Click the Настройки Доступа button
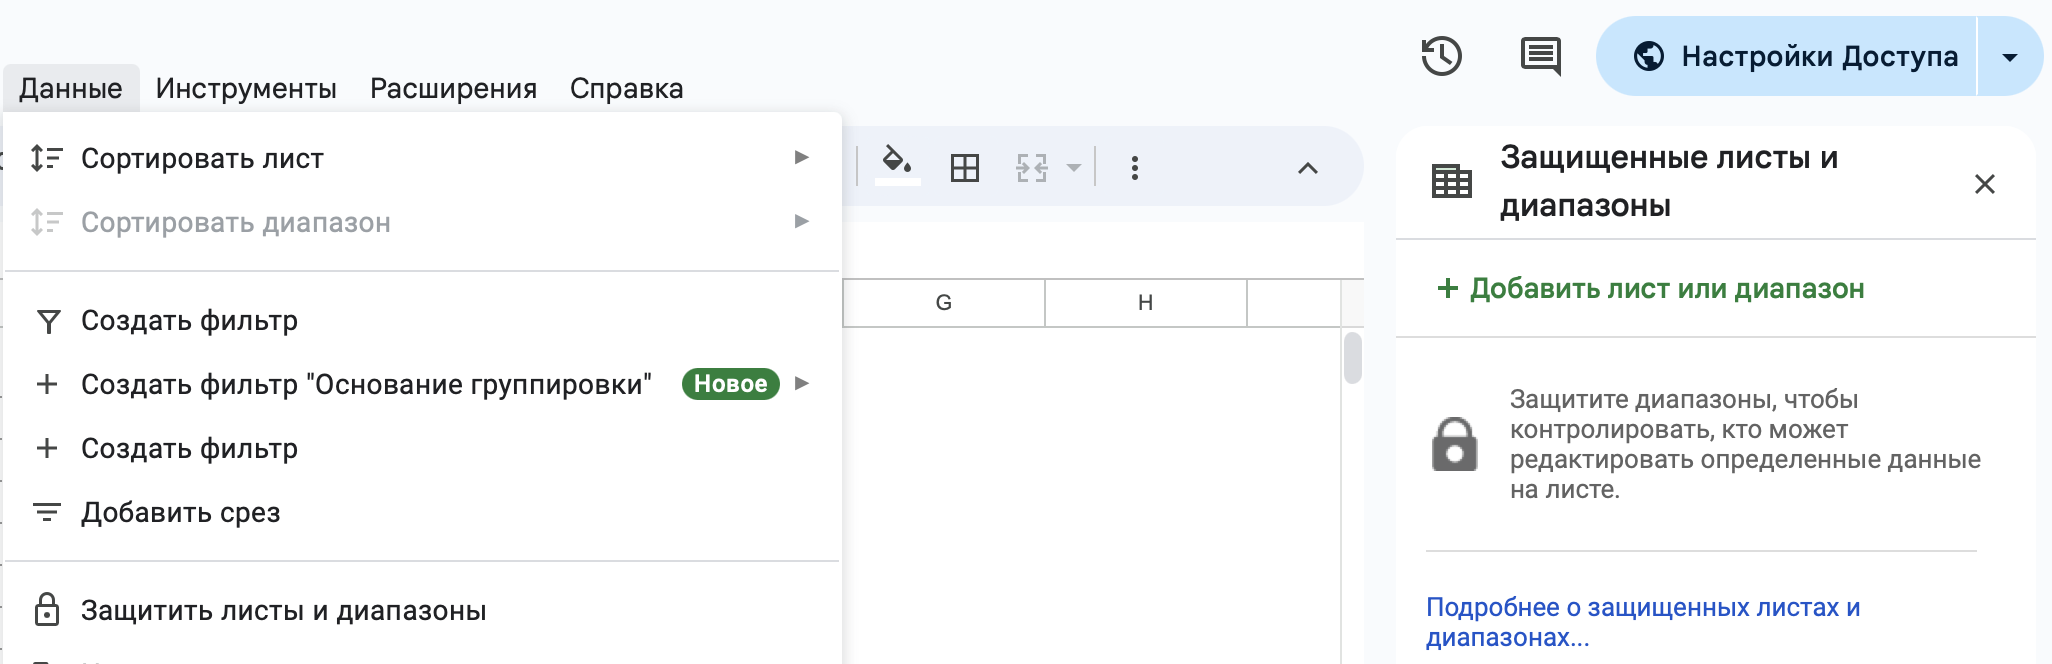Screen dimensions: 2052x664 click(1795, 57)
